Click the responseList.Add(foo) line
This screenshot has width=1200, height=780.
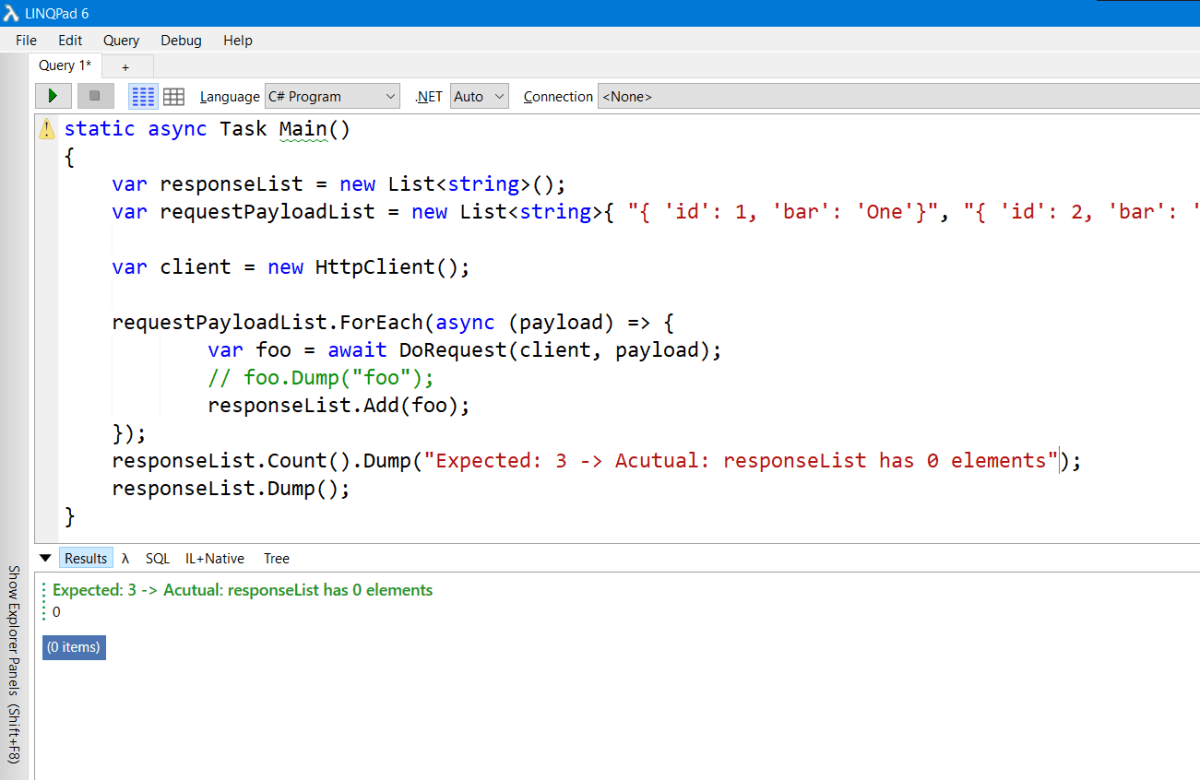(x=338, y=405)
